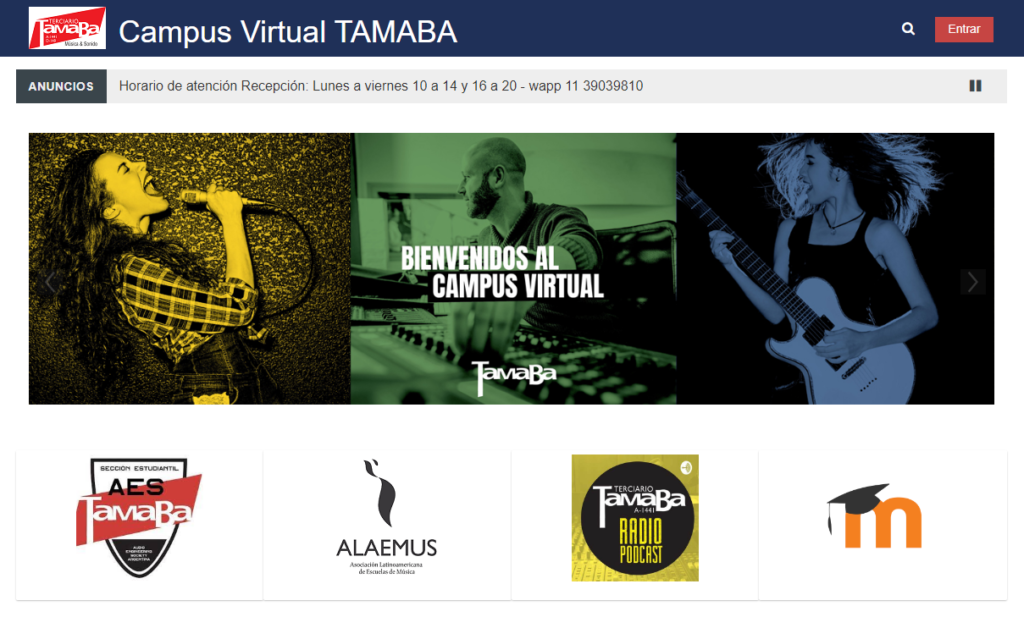Open the AES TAMABA student section logo
The width and height of the screenshot is (1024, 617).
(x=139, y=518)
